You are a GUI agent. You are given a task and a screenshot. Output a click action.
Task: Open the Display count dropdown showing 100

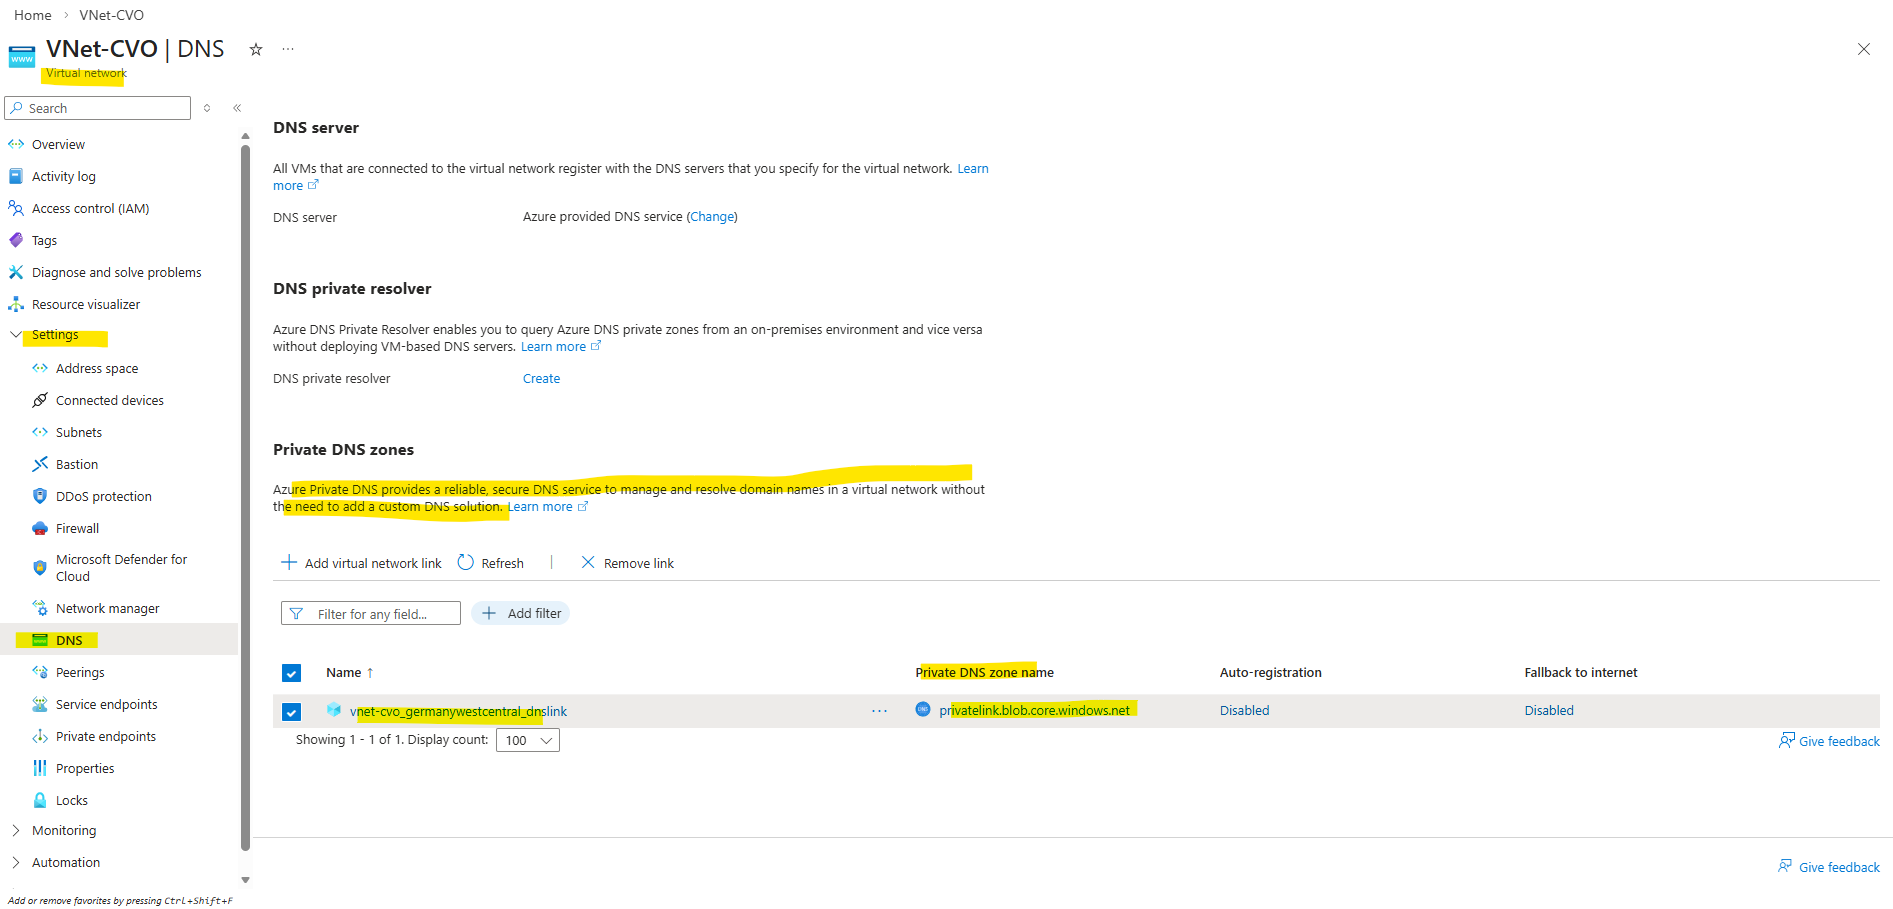528,740
